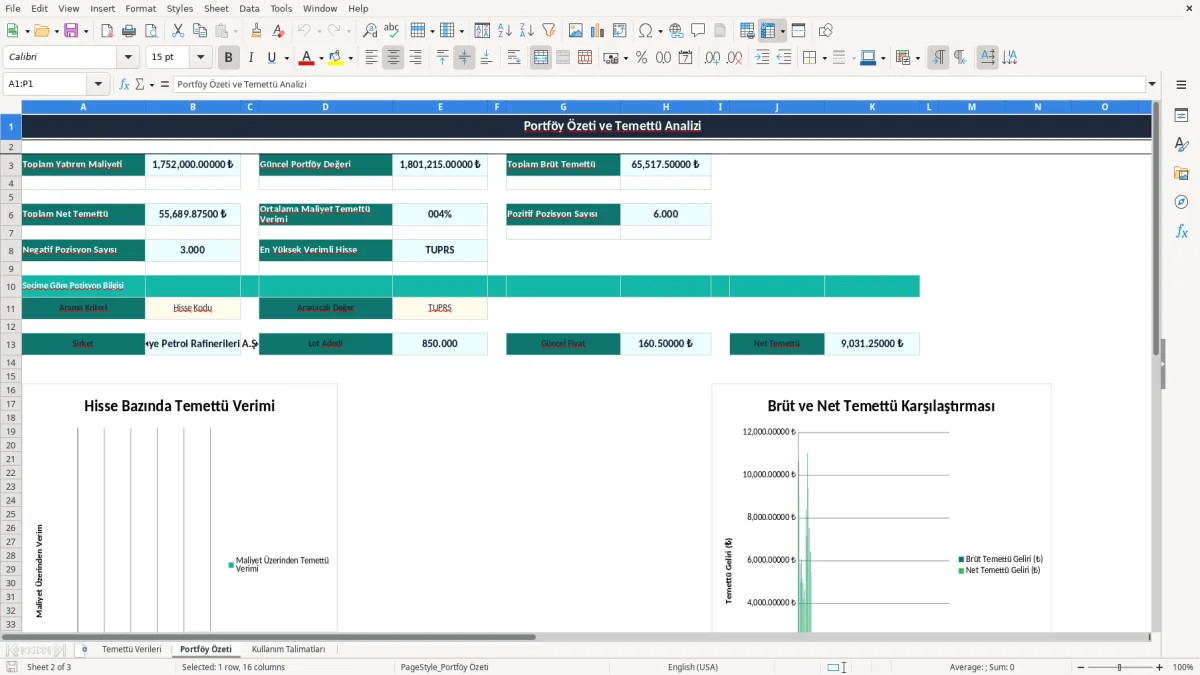Click the zoom out minus button
The height and width of the screenshot is (675, 1200).
tap(1079, 667)
